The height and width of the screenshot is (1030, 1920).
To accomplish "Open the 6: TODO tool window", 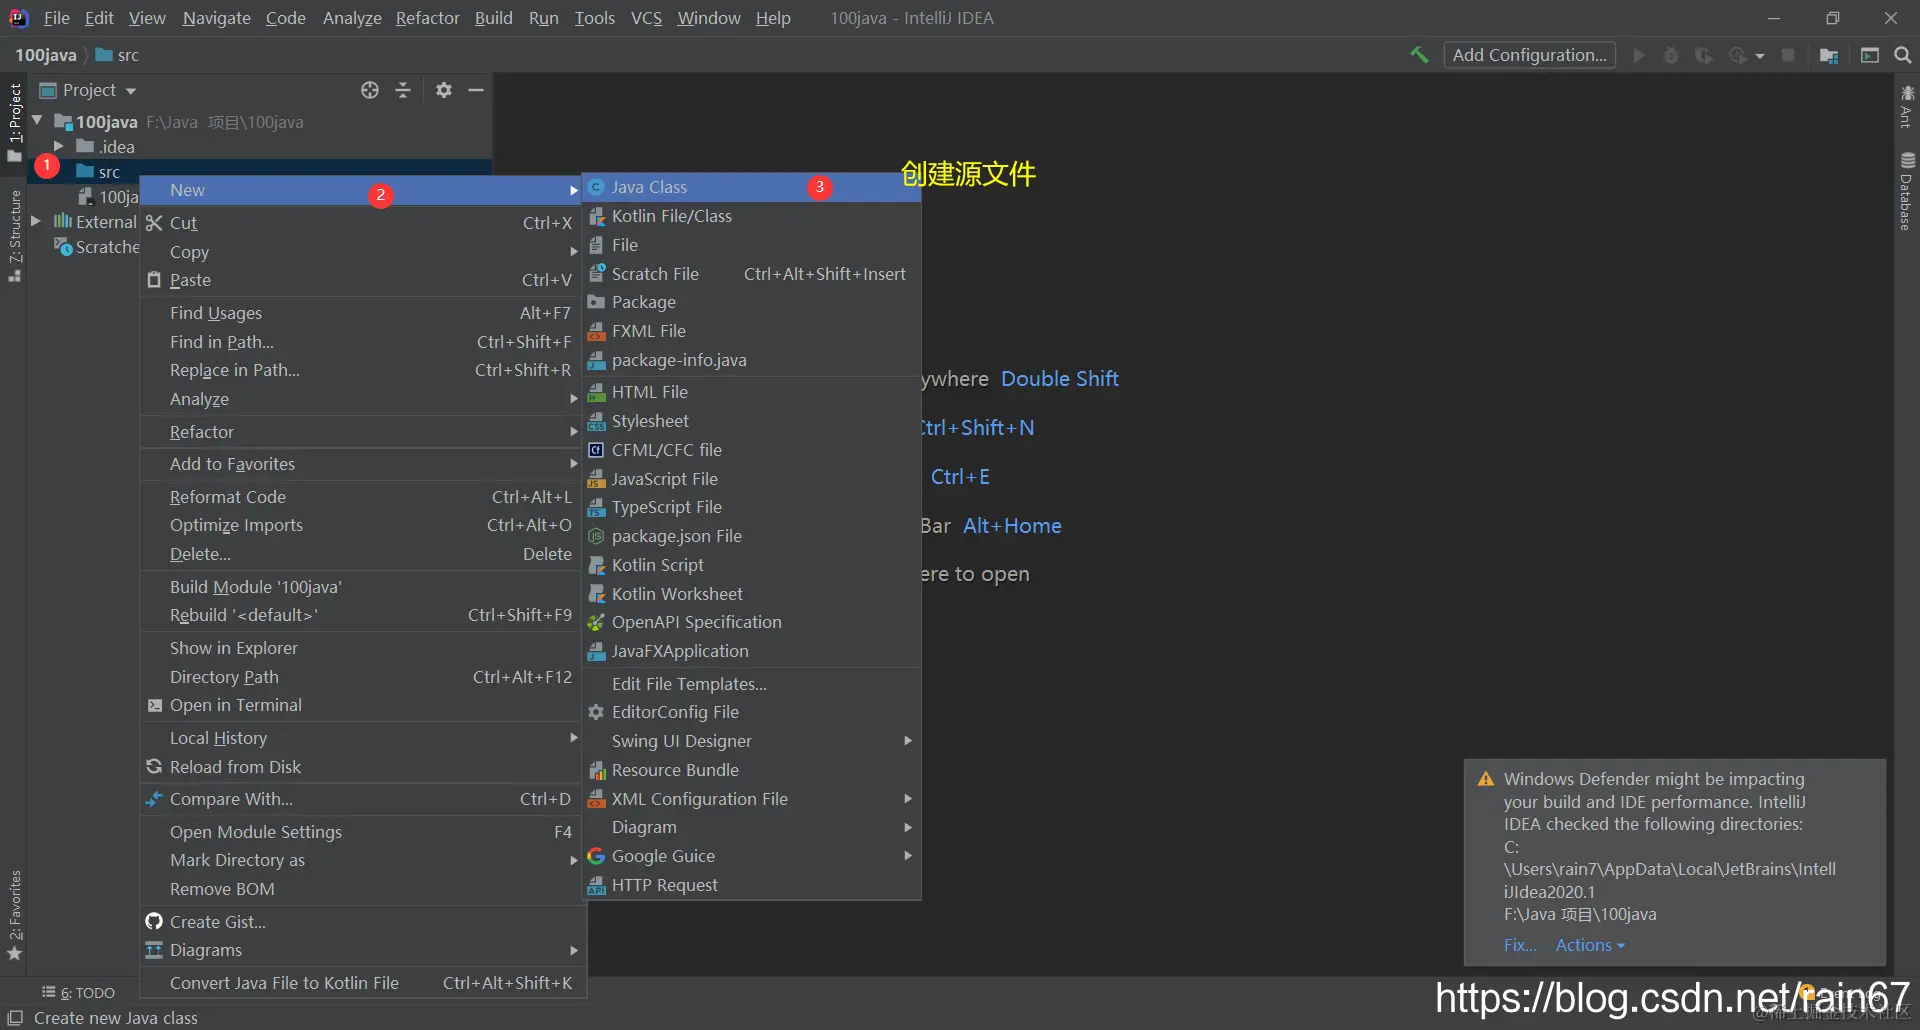I will [x=78, y=993].
